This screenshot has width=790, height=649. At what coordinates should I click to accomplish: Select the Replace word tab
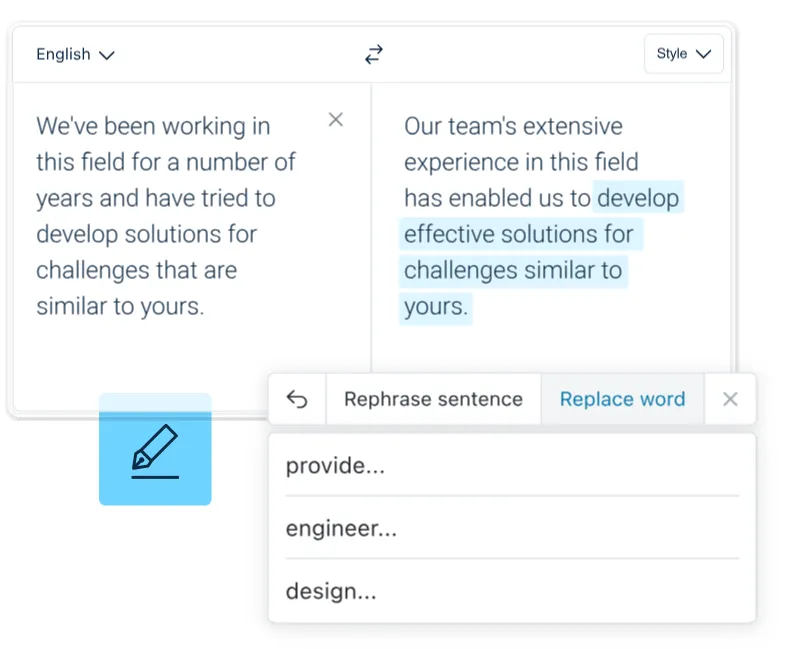point(622,400)
